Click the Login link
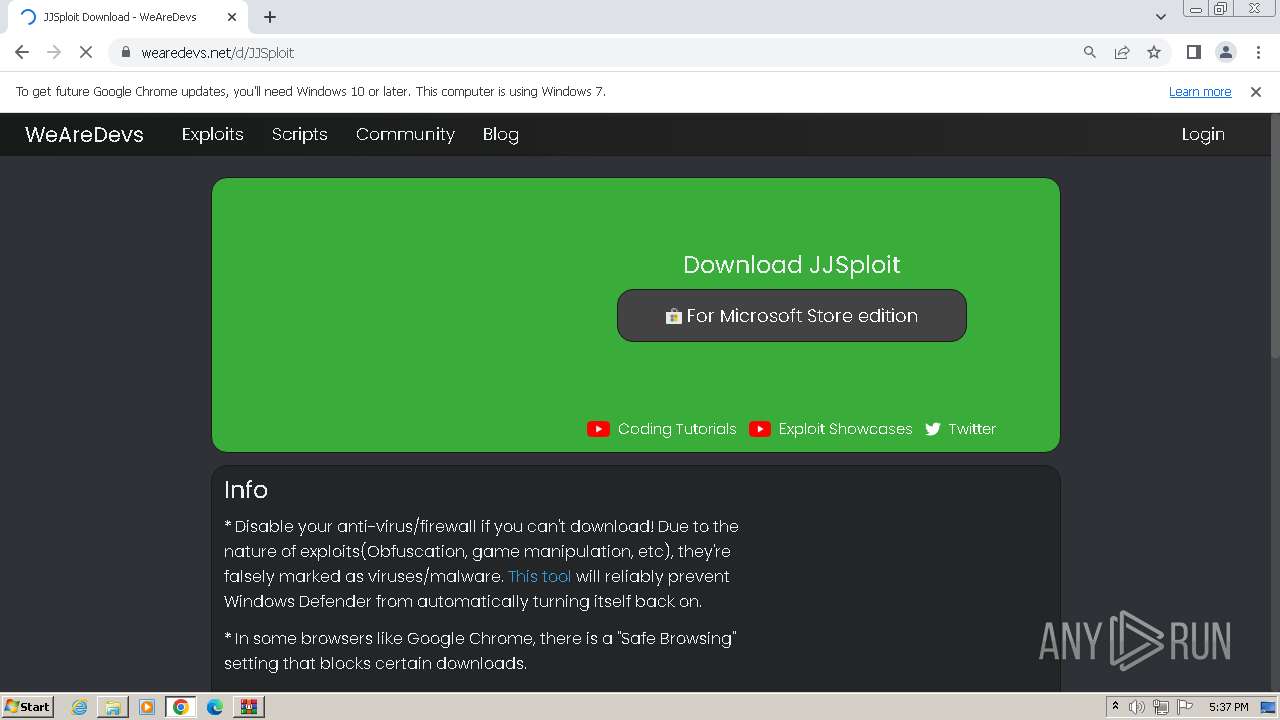 click(1203, 134)
